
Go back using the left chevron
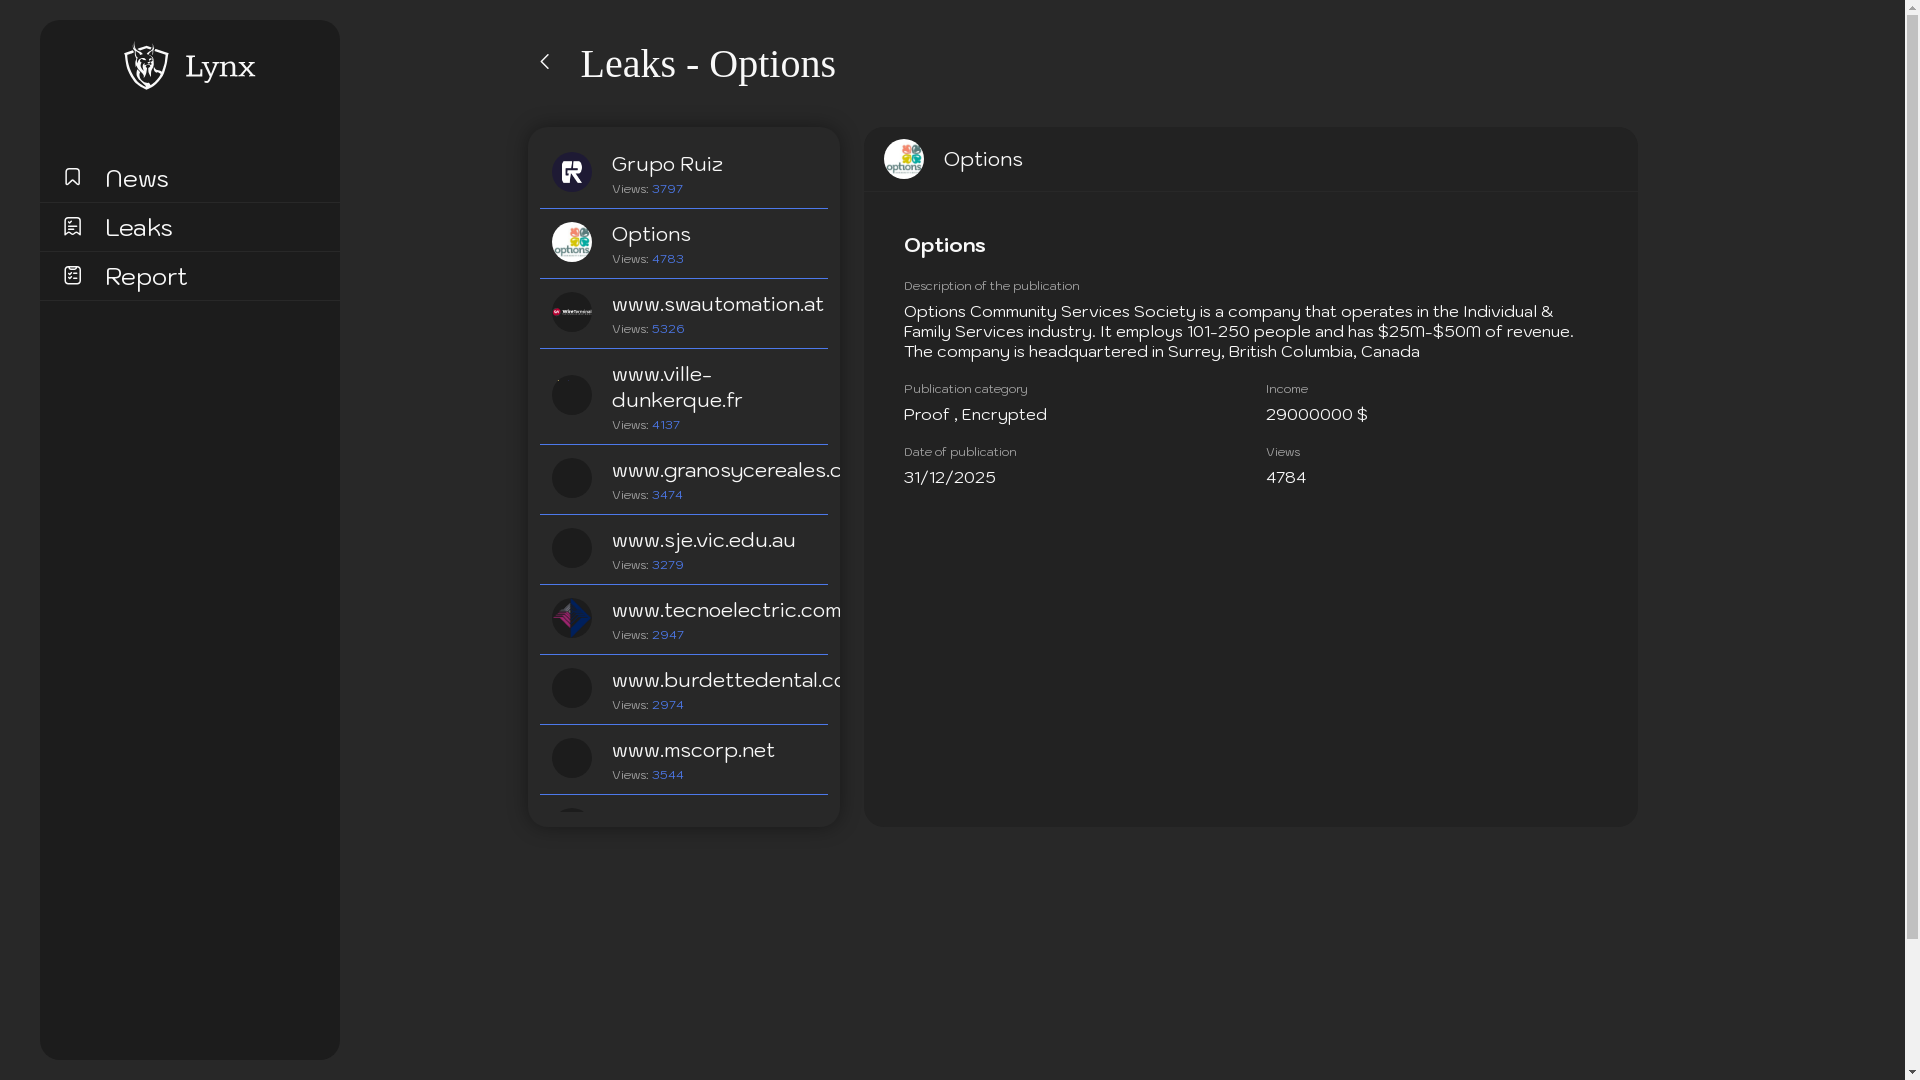(x=545, y=62)
